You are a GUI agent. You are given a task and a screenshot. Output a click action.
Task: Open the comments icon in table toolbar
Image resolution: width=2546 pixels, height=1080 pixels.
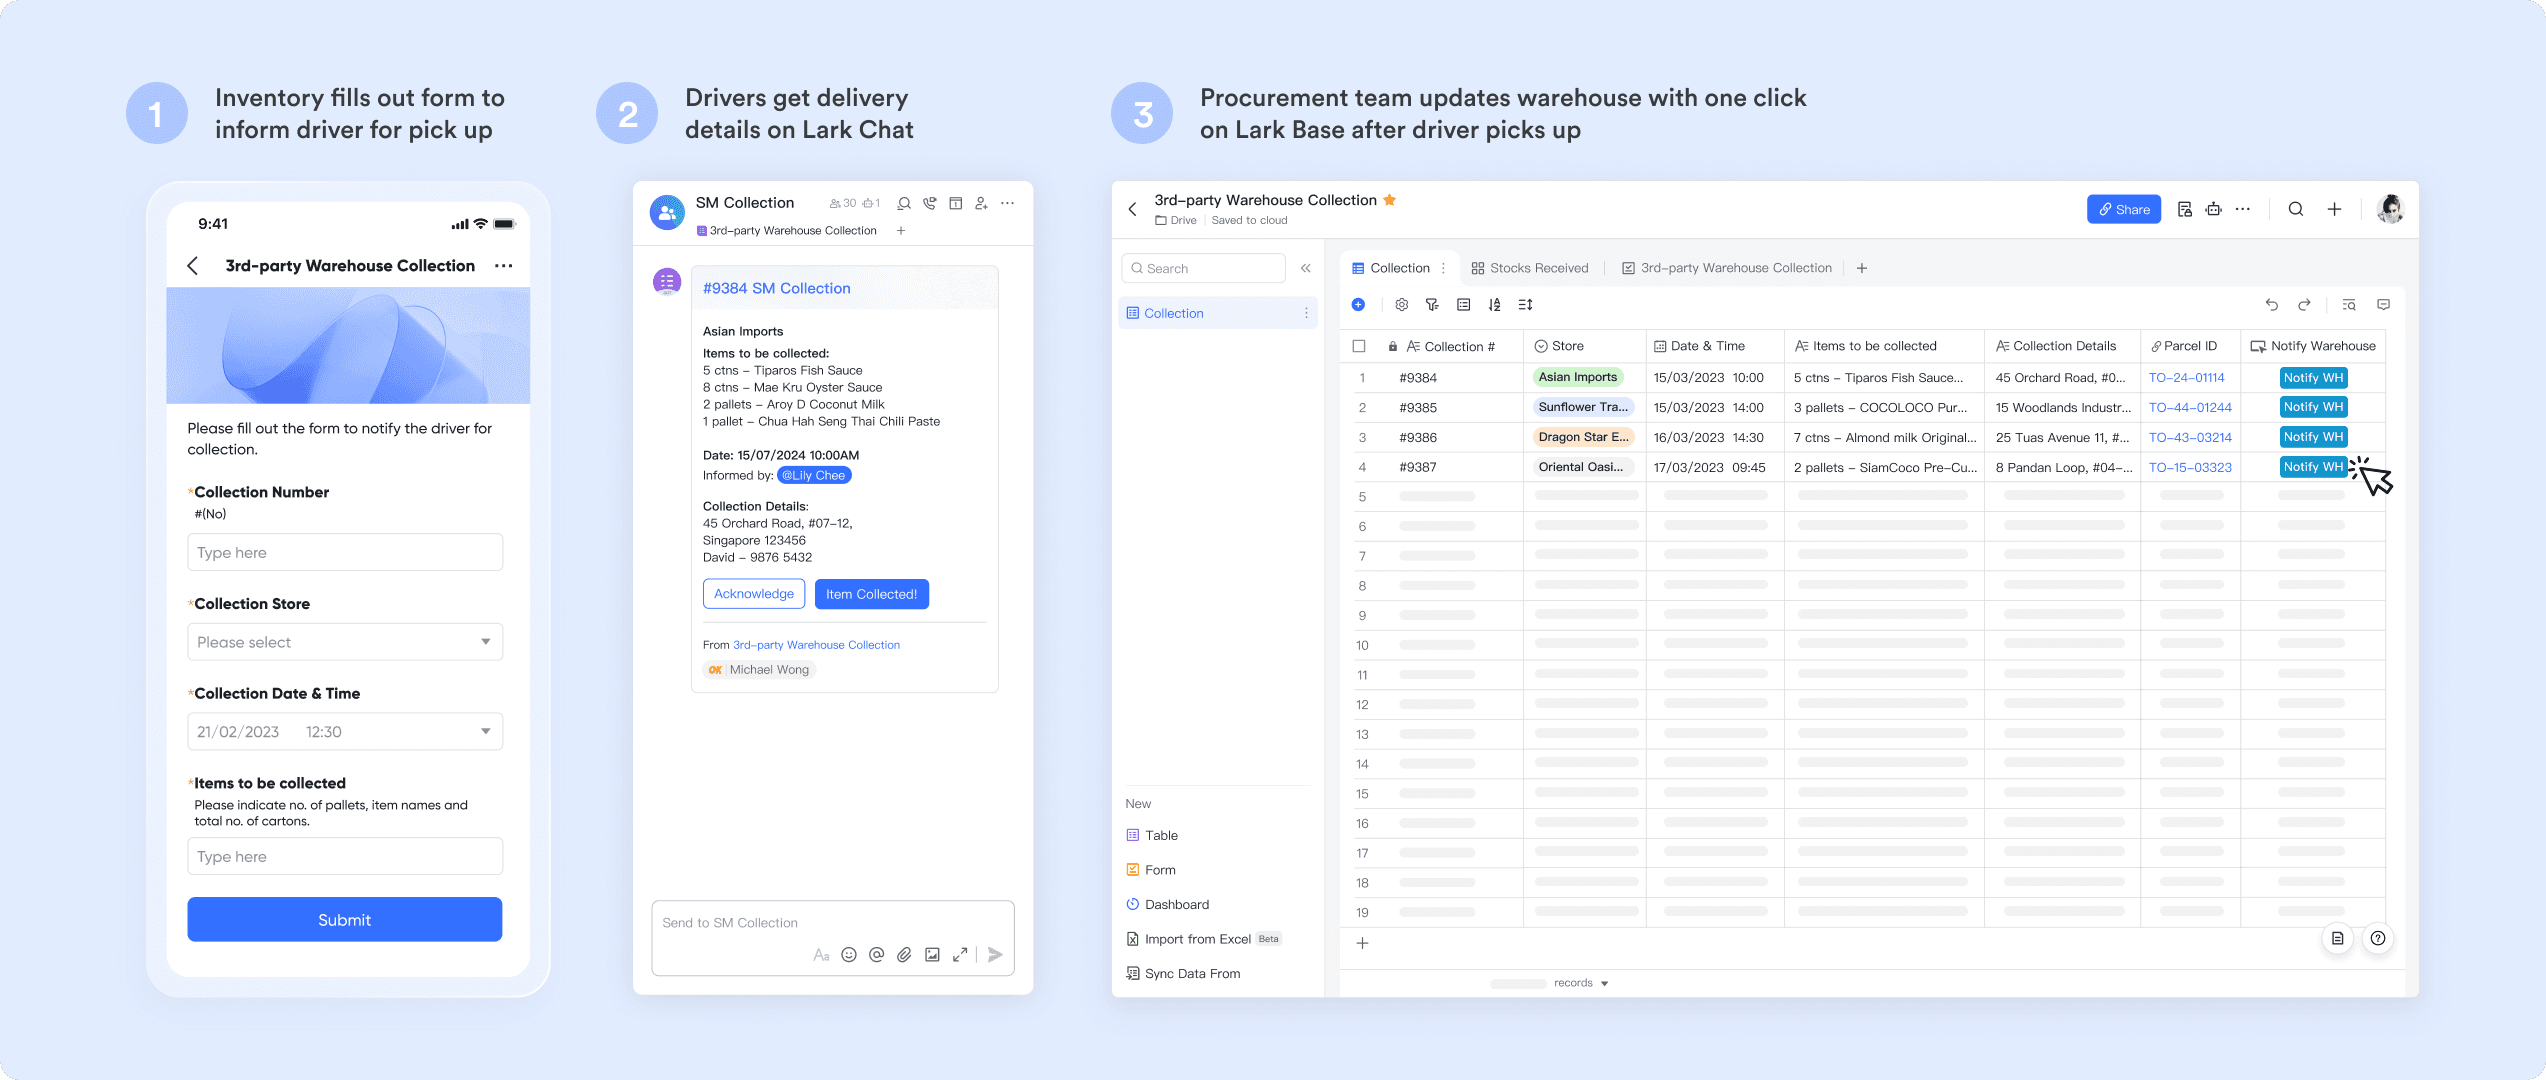[2383, 305]
